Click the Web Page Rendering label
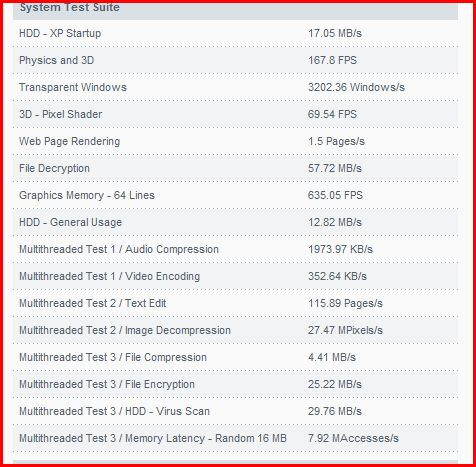The width and height of the screenshot is (476, 467). [69, 141]
